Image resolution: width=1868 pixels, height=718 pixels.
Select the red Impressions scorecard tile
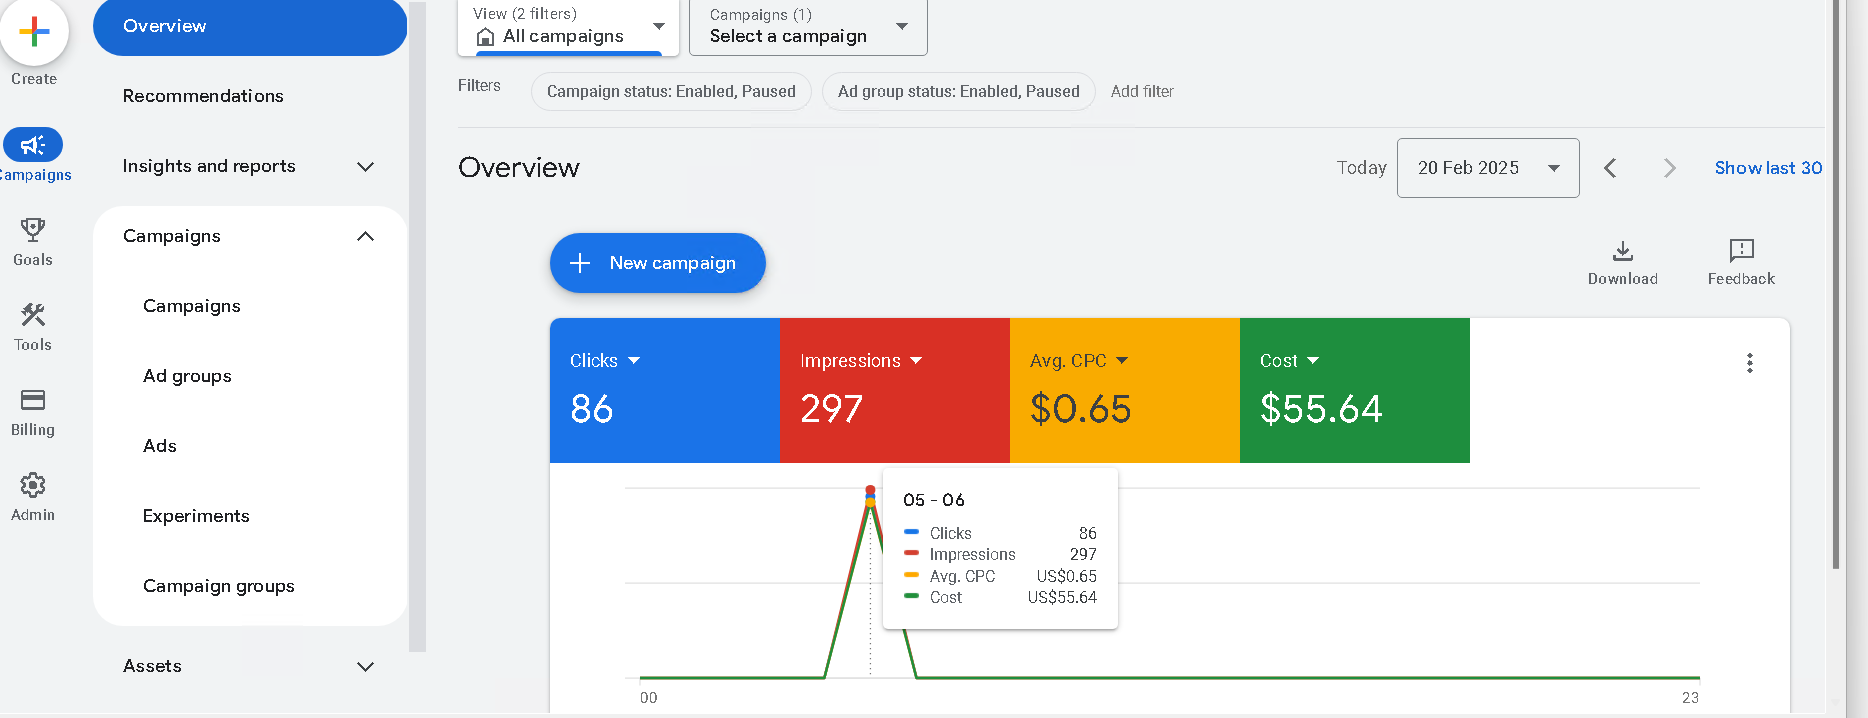pyautogui.click(x=895, y=390)
